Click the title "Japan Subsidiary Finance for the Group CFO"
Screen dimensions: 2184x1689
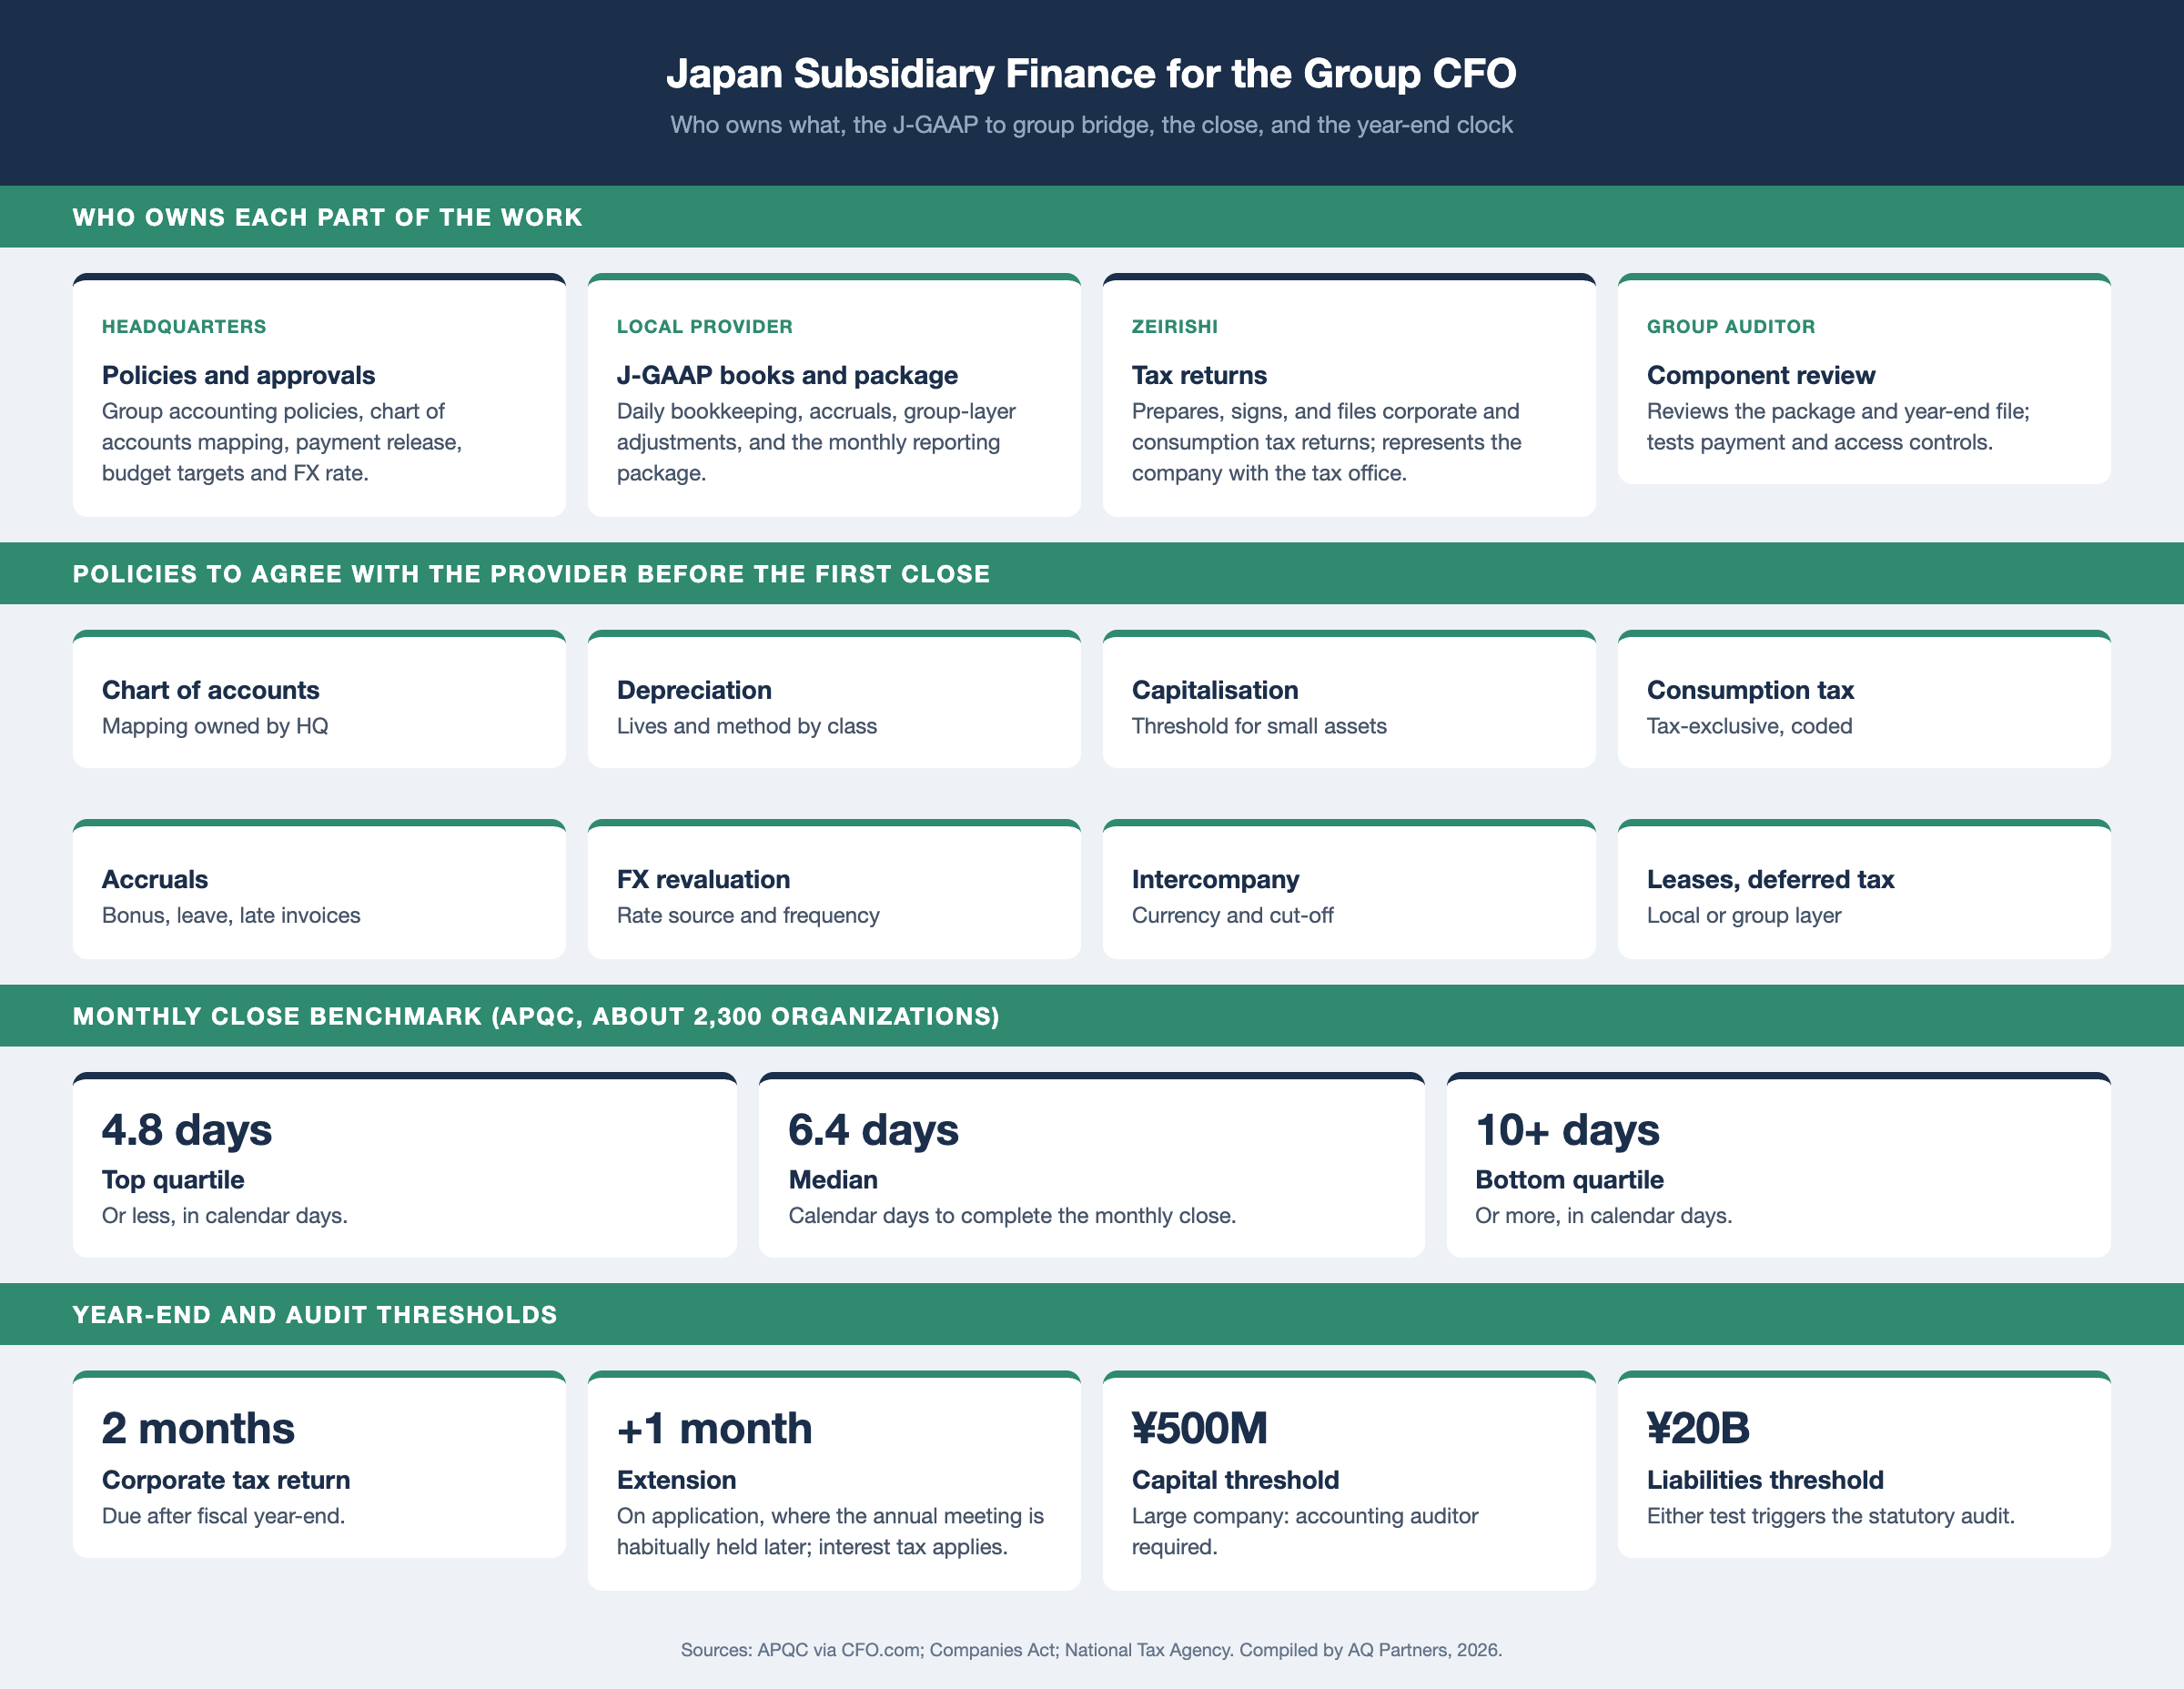1091,73
